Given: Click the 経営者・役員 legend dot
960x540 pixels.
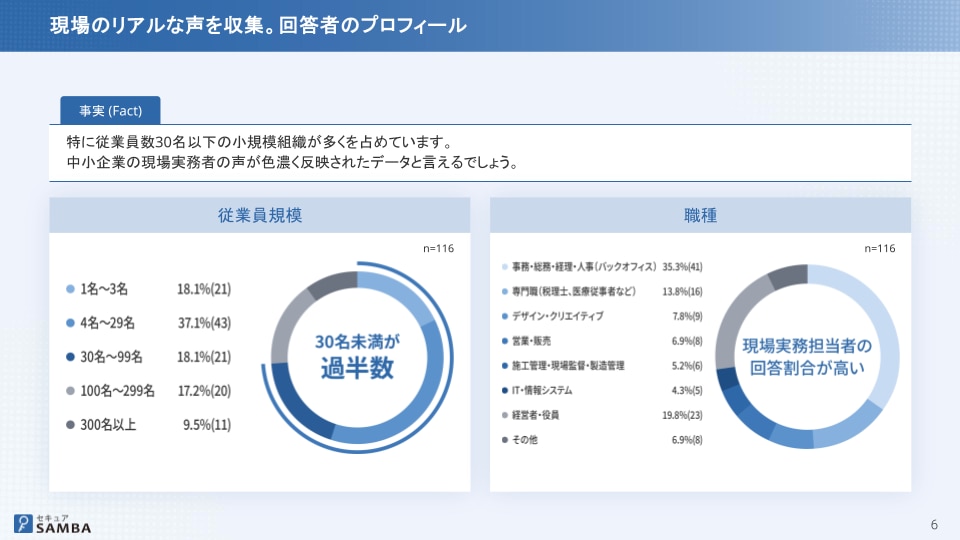Looking at the screenshot, I should click(x=503, y=415).
